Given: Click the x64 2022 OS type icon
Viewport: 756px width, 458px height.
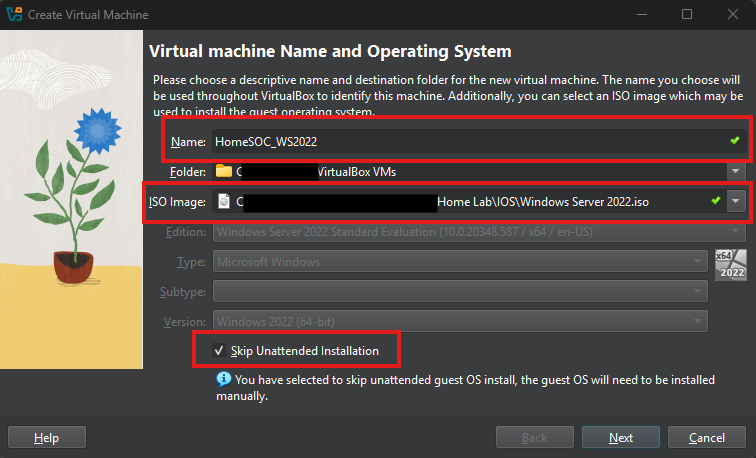Looking at the screenshot, I should (x=729, y=265).
